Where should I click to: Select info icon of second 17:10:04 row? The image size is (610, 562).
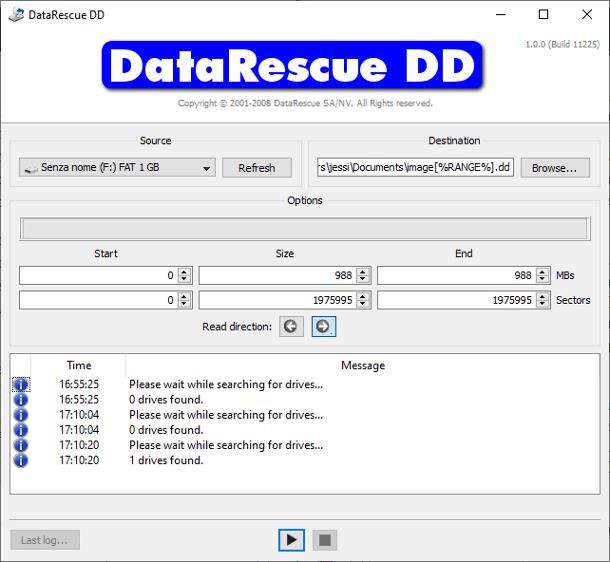[21, 430]
